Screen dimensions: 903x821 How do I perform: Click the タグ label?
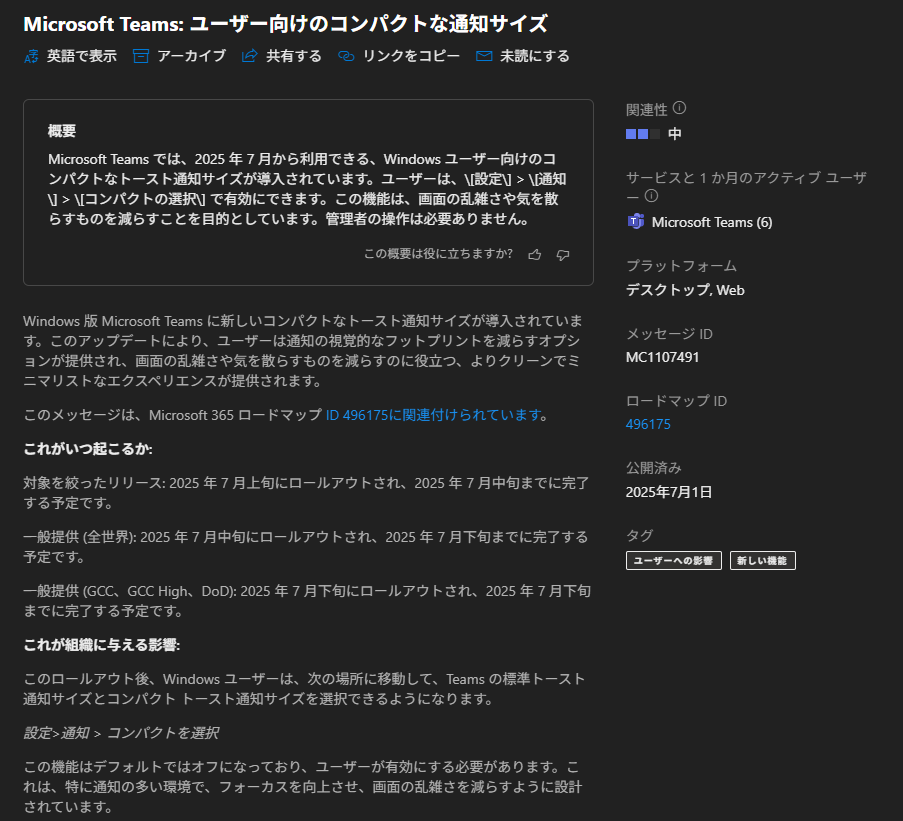[640, 535]
